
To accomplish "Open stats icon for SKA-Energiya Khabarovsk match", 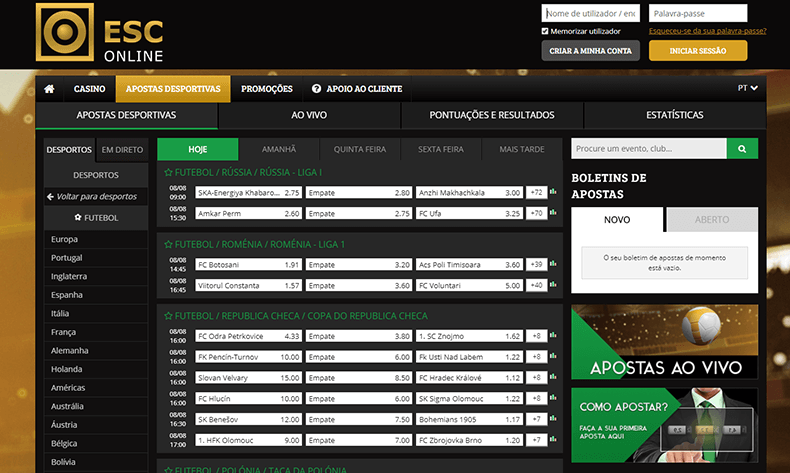I will 553,192.
